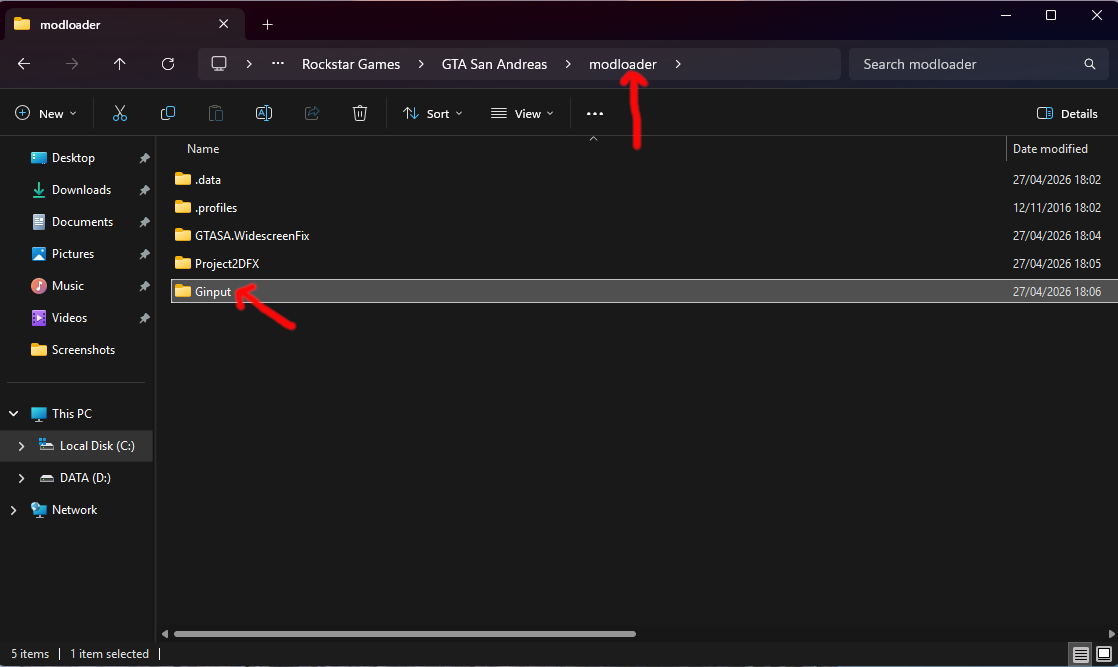Open Downloads in sidebar
The height and width of the screenshot is (667, 1118).
pos(81,190)
